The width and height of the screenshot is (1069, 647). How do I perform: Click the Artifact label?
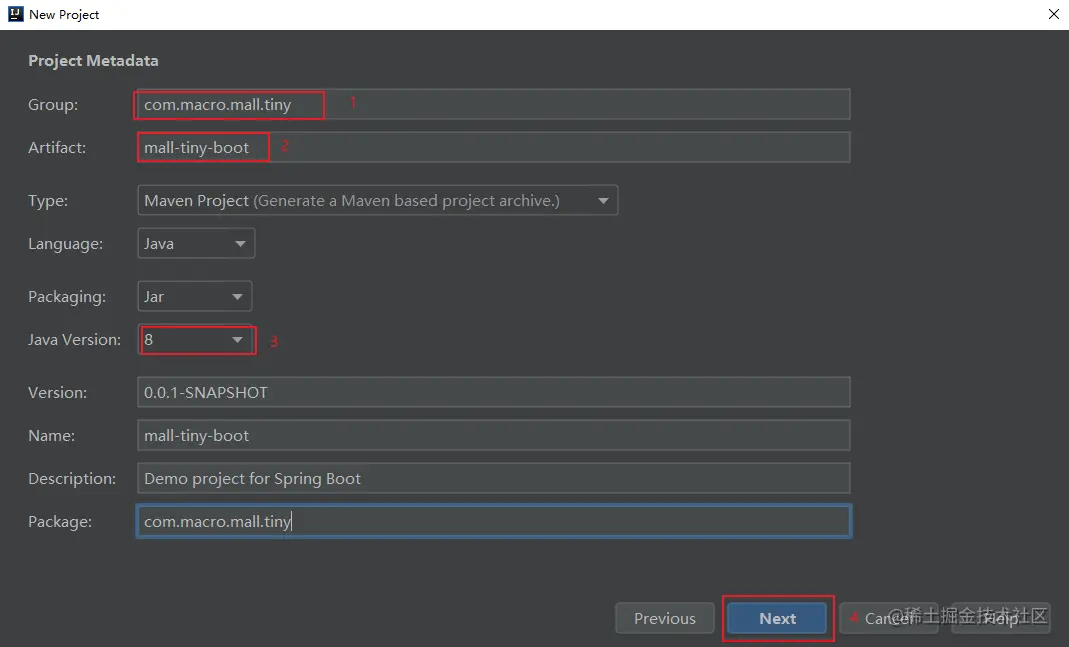click(x=57, y=147)
